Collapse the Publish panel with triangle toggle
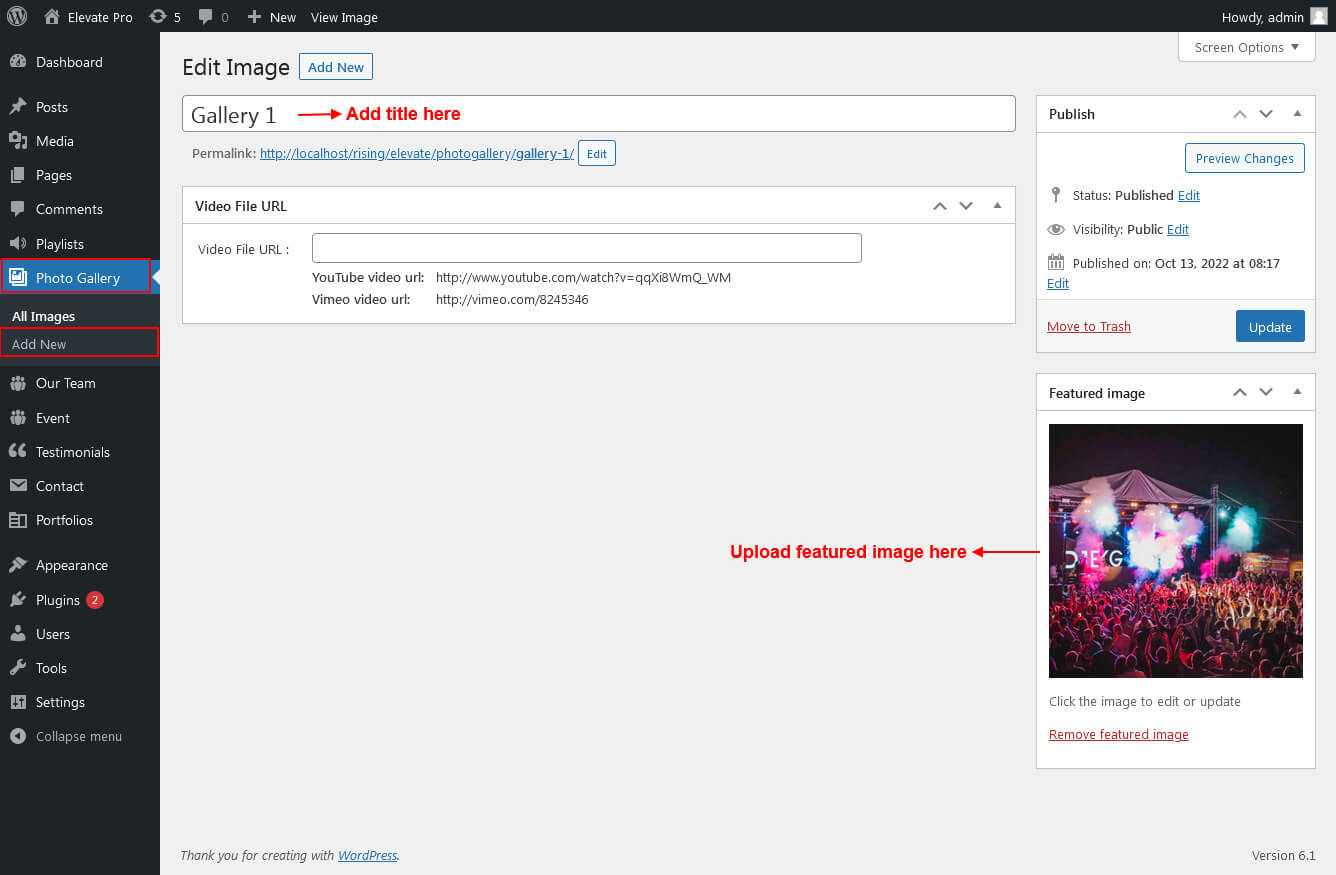Viewport: 1336px width, 875px height. [x=1297, y=114]
